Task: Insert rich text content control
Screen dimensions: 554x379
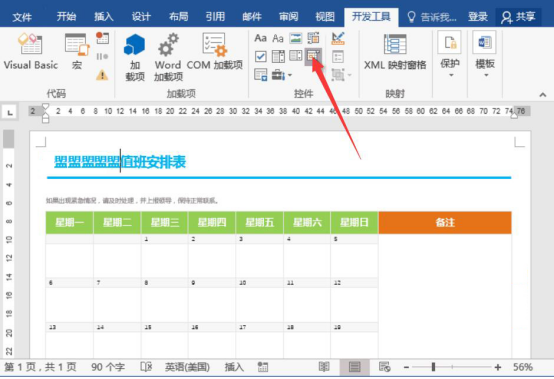Action: (260, 38)
